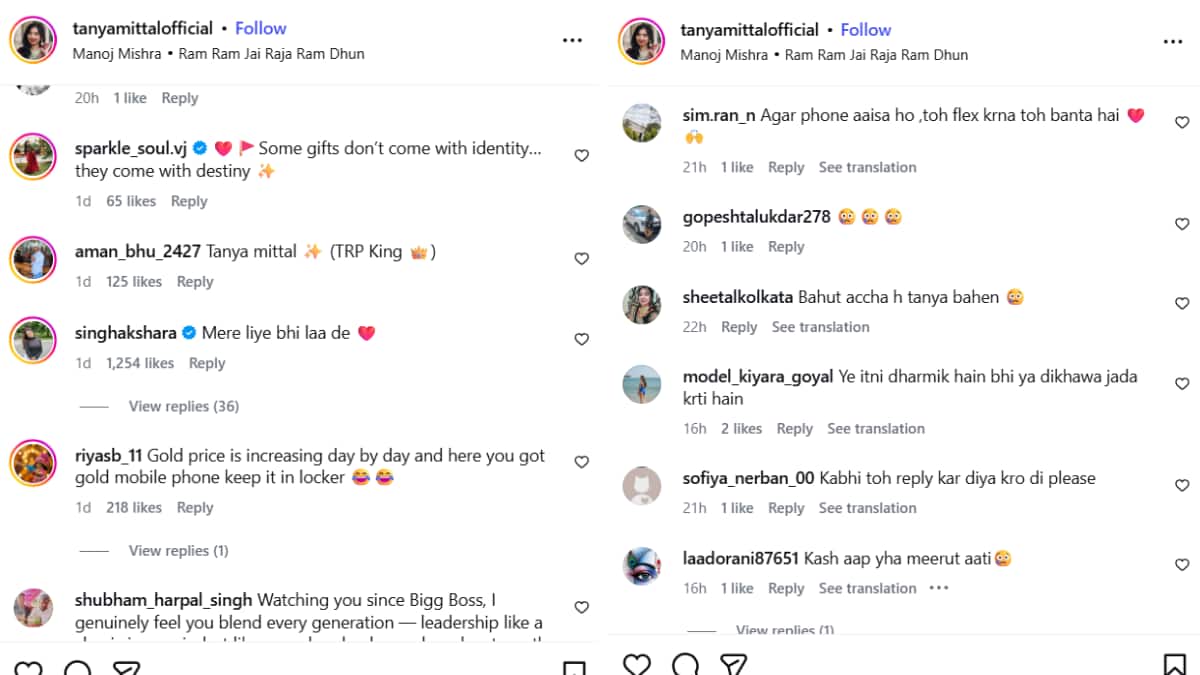Show replies under laadorani87651's comment
Image resolution: width=1200 pixels, height=675 pixels.
(784, 630)
